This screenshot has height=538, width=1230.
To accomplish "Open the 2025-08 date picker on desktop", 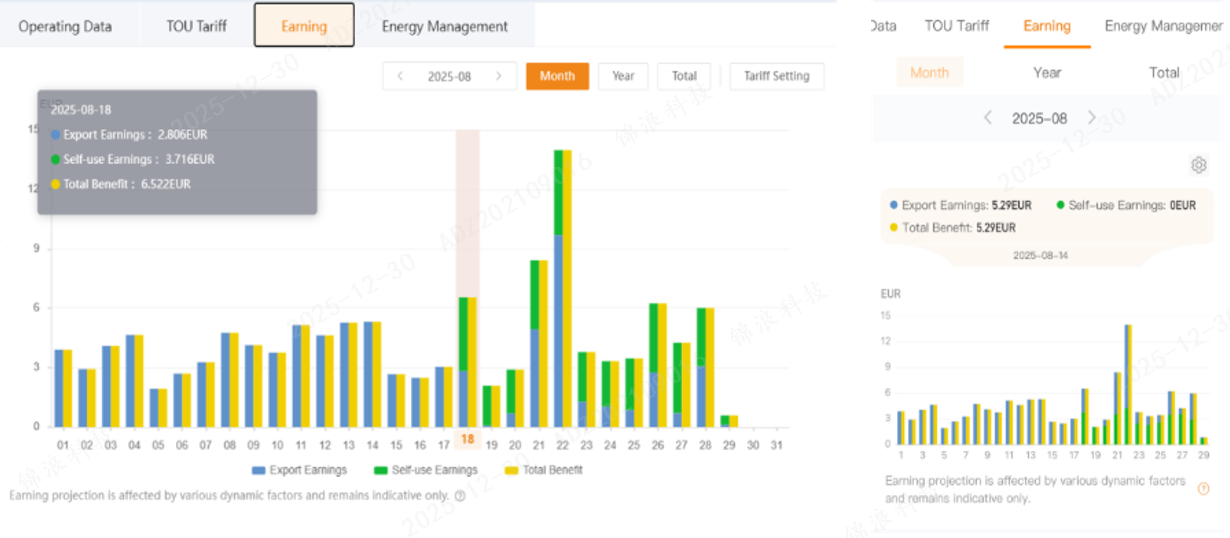I will pos(449,76).
